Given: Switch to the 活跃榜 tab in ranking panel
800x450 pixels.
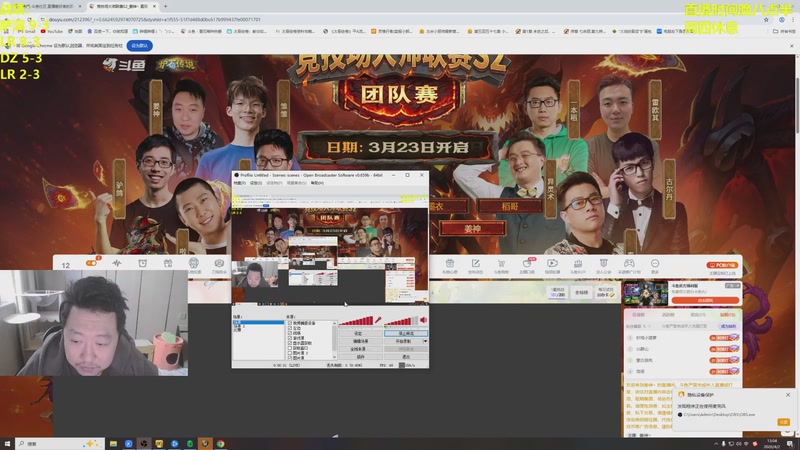Looking at the screenshot, I should [x=668, y=314].
